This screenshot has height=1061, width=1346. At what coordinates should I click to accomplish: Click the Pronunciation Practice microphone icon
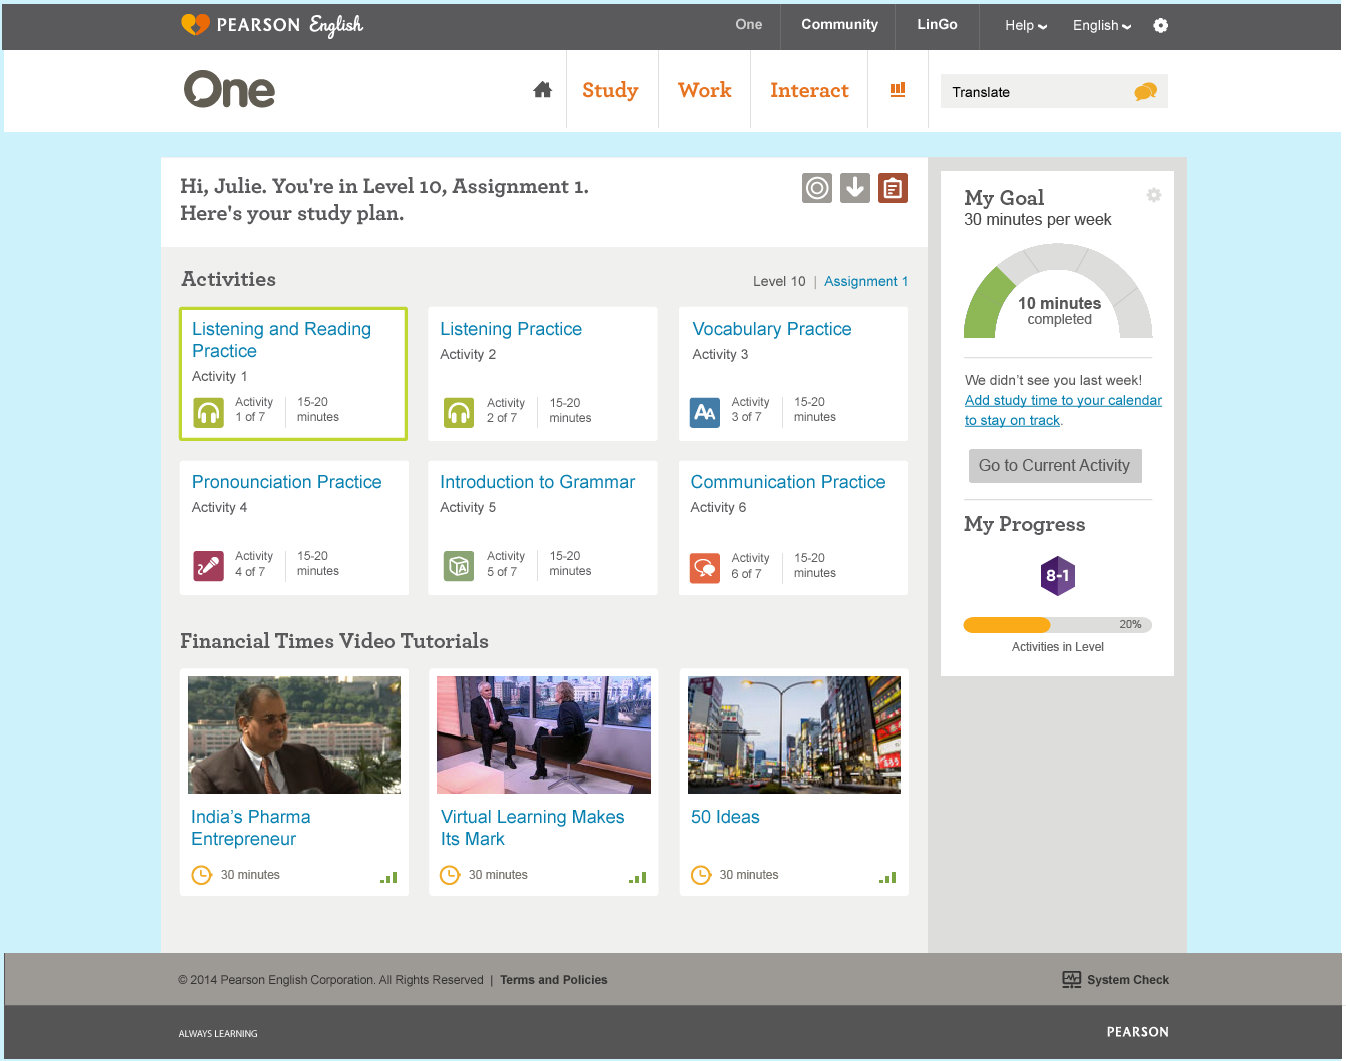[208, 566]
